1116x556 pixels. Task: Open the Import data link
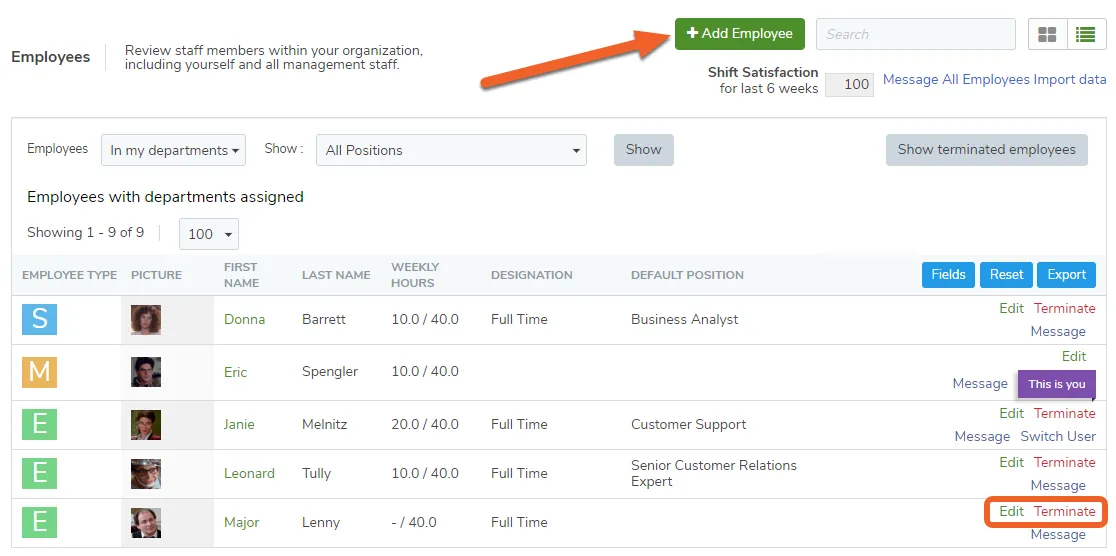[x=1070, y=80]
